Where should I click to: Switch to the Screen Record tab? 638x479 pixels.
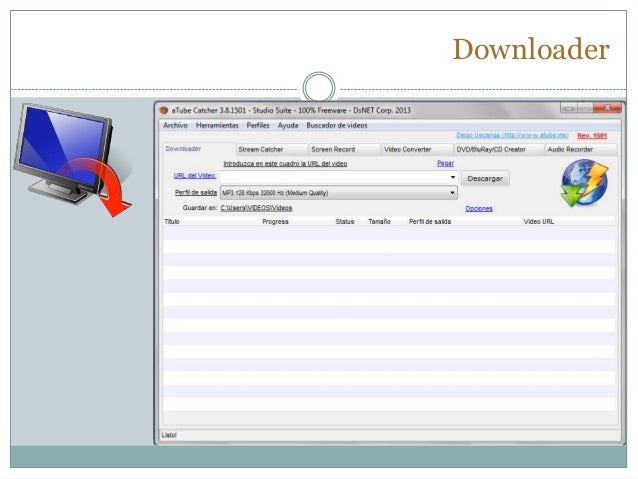344,149
